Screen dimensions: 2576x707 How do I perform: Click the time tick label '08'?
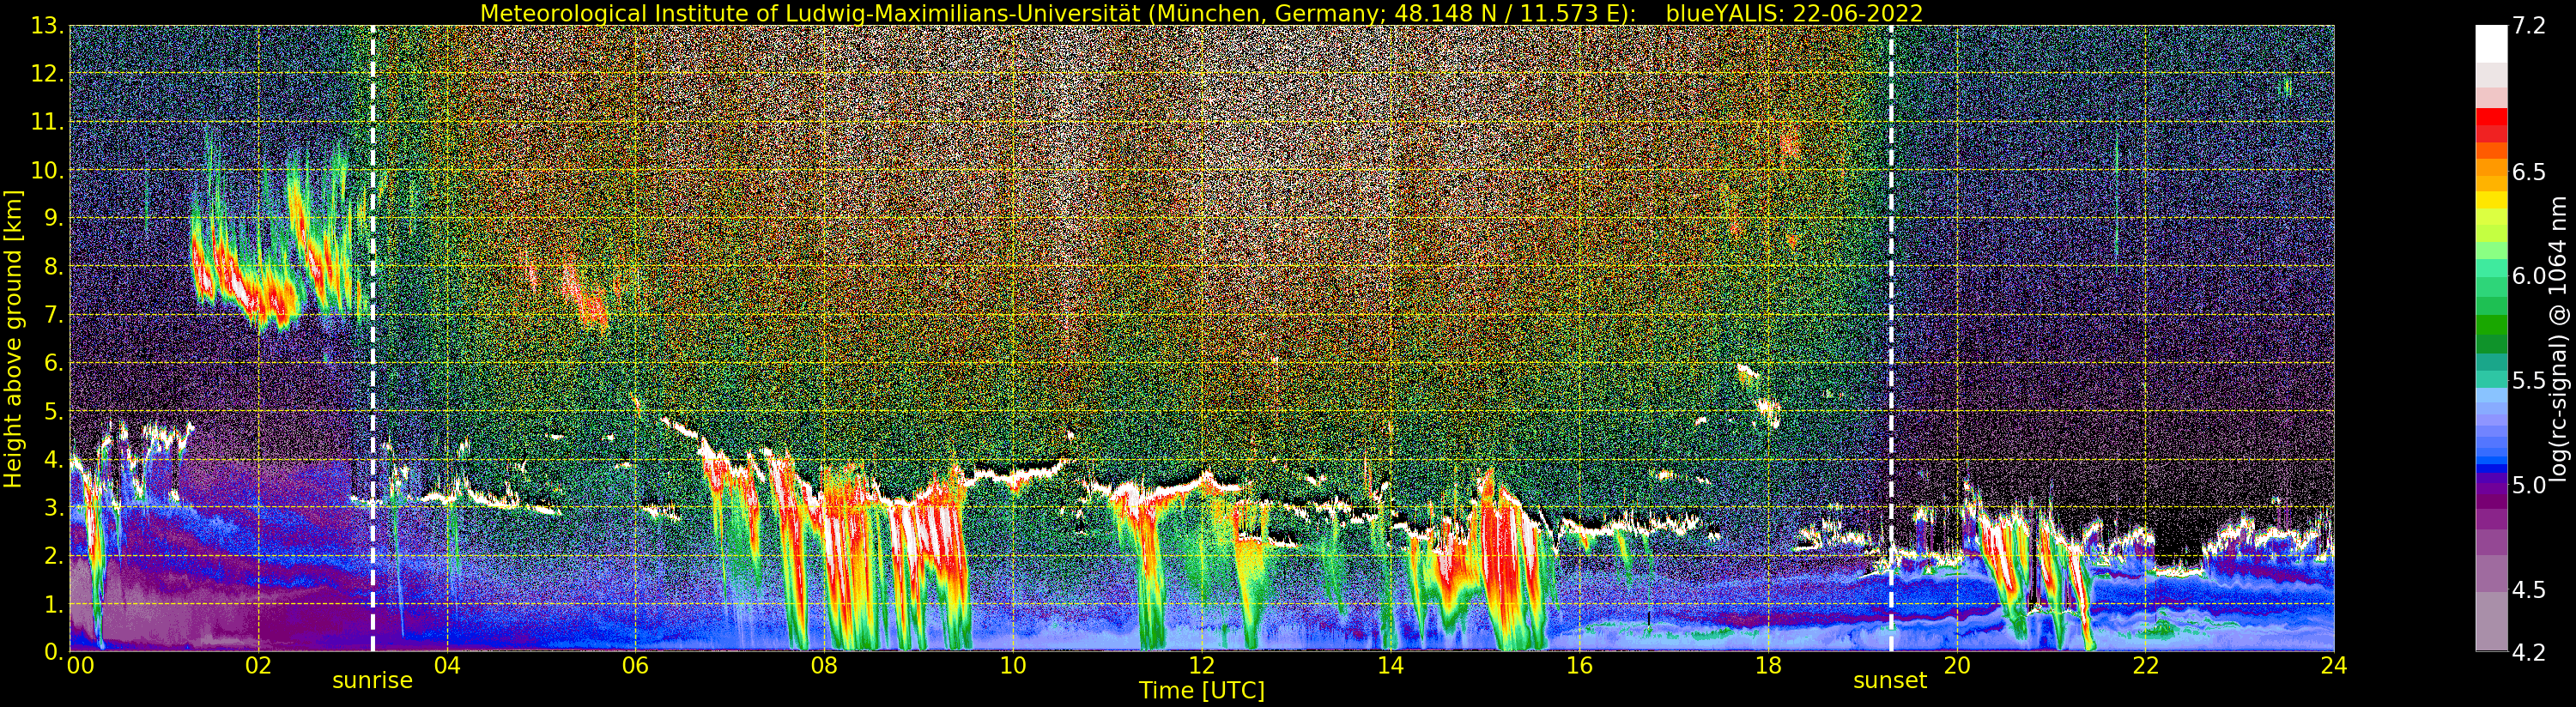pos(824,665)
